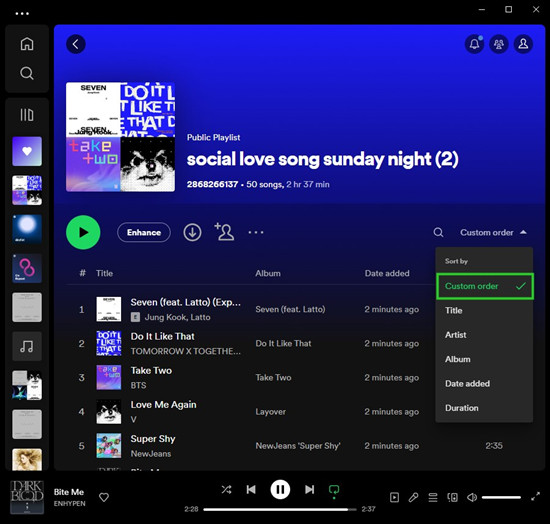The image size is (550, 524).
Task: Open more options for playlist
Action: coord(256,232)
